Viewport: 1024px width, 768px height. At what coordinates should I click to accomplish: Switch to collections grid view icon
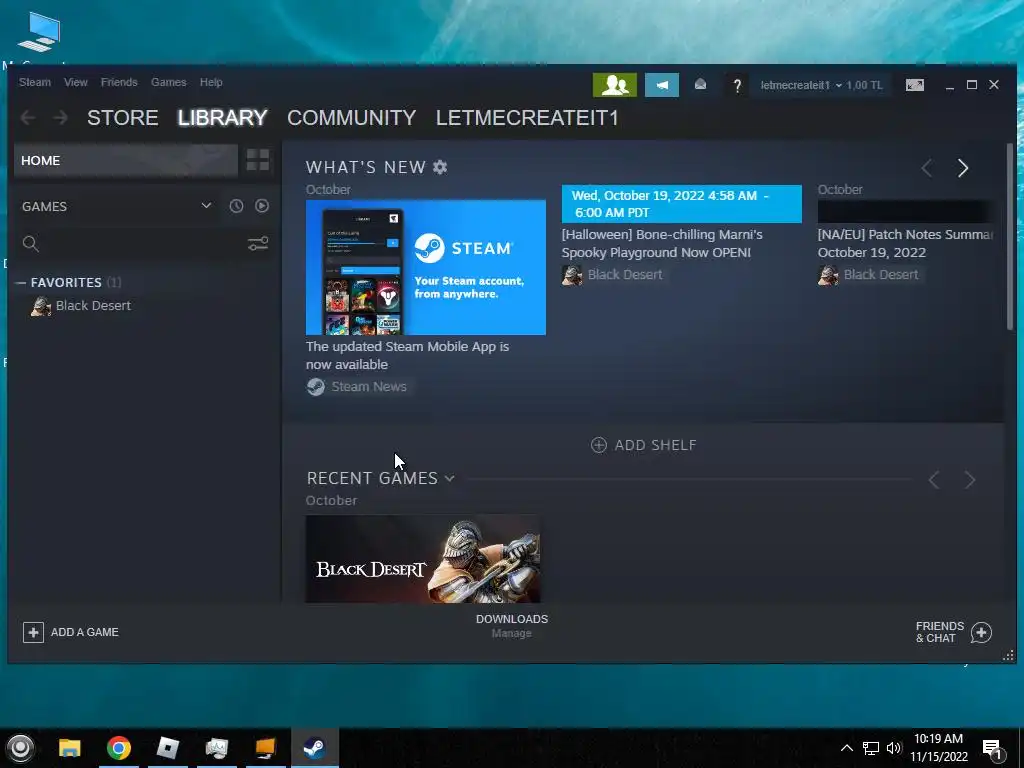[257, 160]
